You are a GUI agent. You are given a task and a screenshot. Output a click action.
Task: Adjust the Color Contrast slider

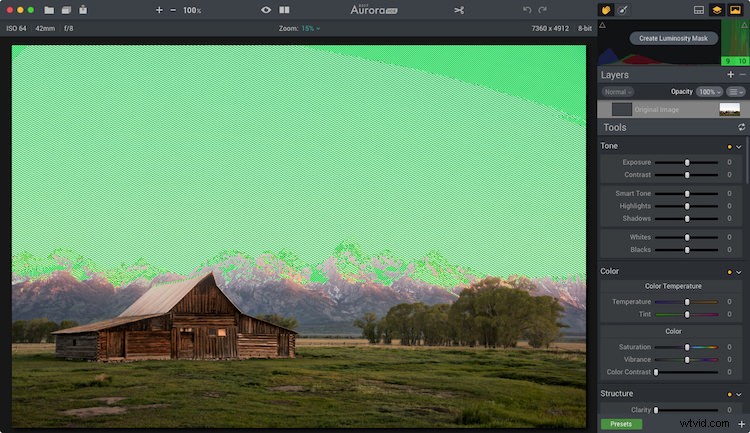686,372
